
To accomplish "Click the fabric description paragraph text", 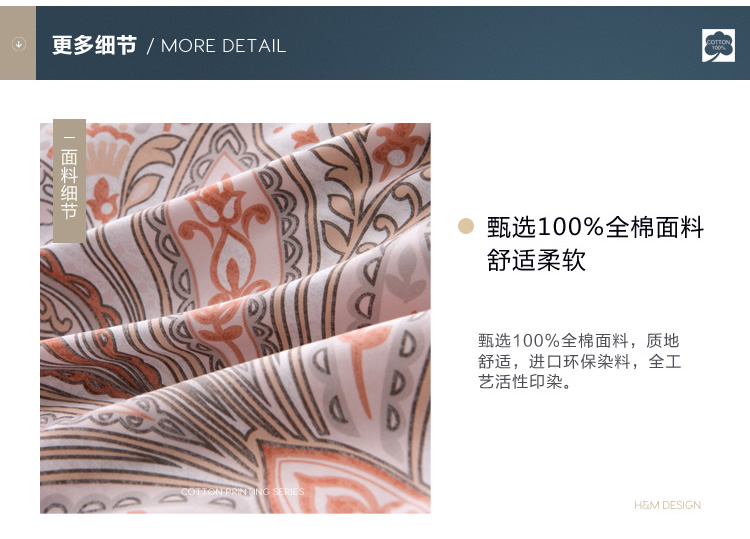I will click(x=579, y=361).
